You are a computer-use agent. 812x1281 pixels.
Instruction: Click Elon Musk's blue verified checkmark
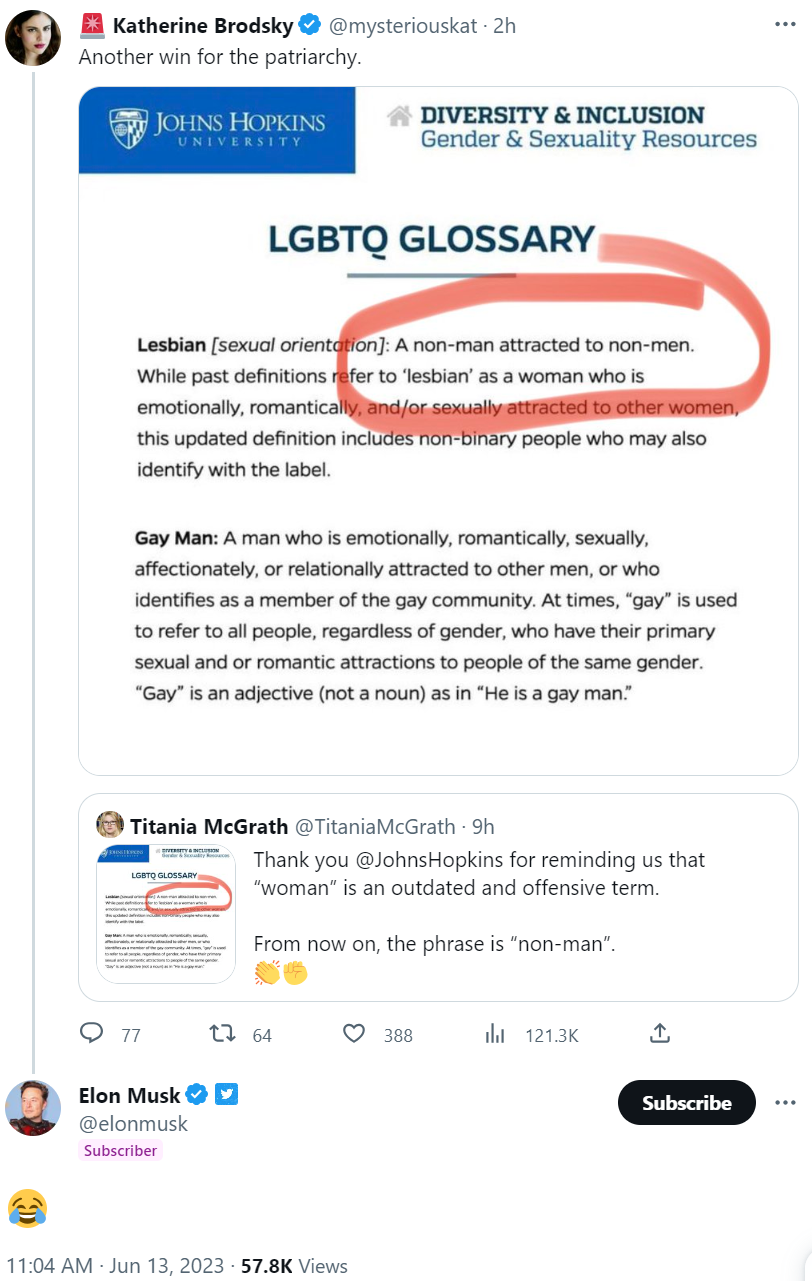tap(197, 1095)
